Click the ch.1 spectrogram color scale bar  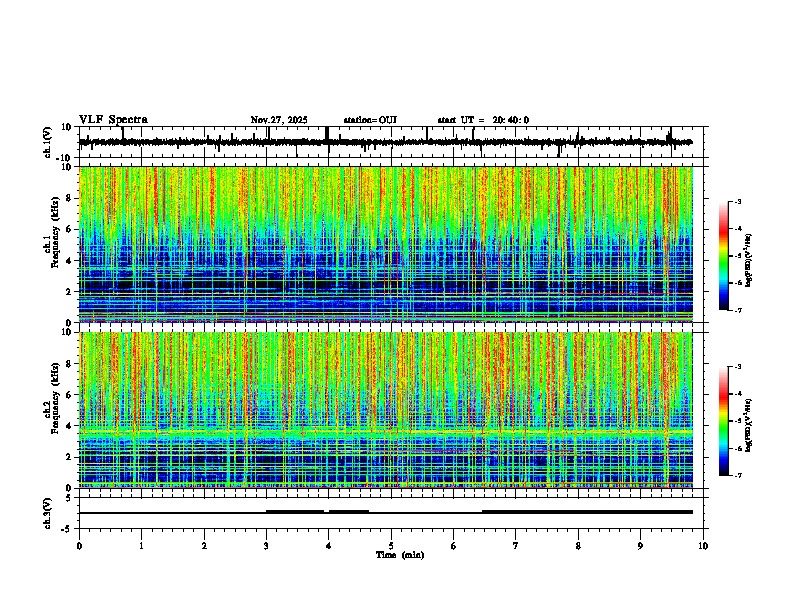pos(723,256)
